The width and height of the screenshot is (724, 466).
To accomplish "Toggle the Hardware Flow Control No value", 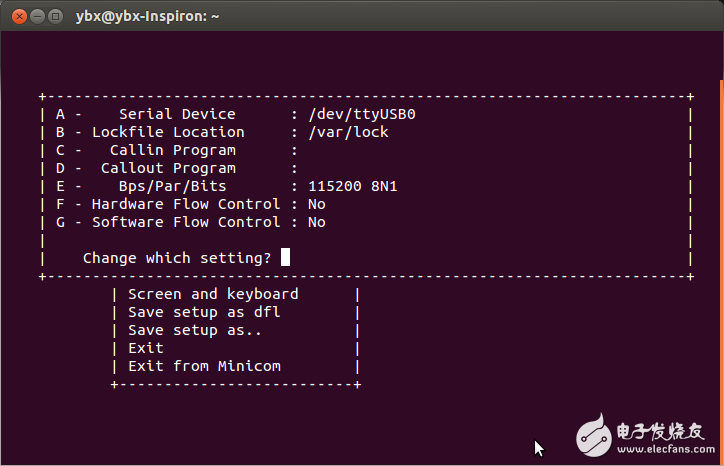I will (x=317, y=204).
